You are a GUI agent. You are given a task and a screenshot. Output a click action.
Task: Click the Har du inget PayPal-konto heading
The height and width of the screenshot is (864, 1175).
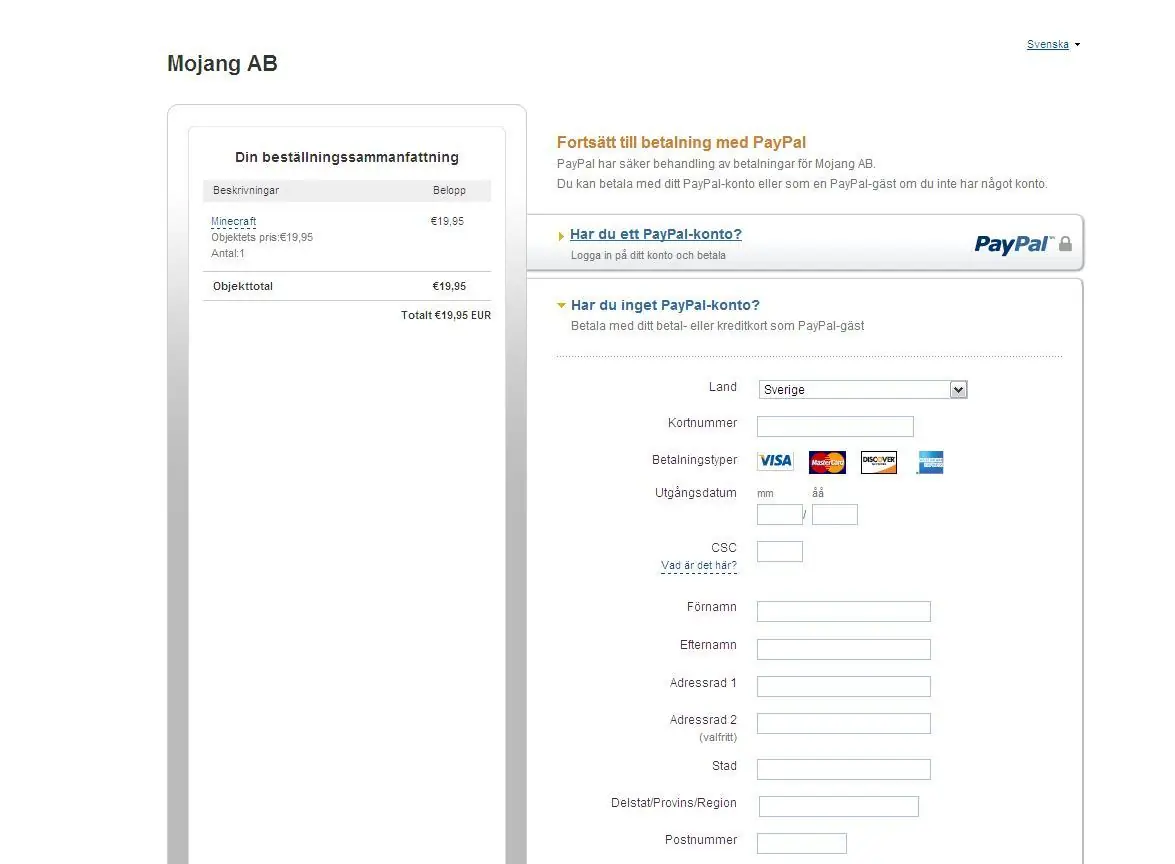coord(665,305)
